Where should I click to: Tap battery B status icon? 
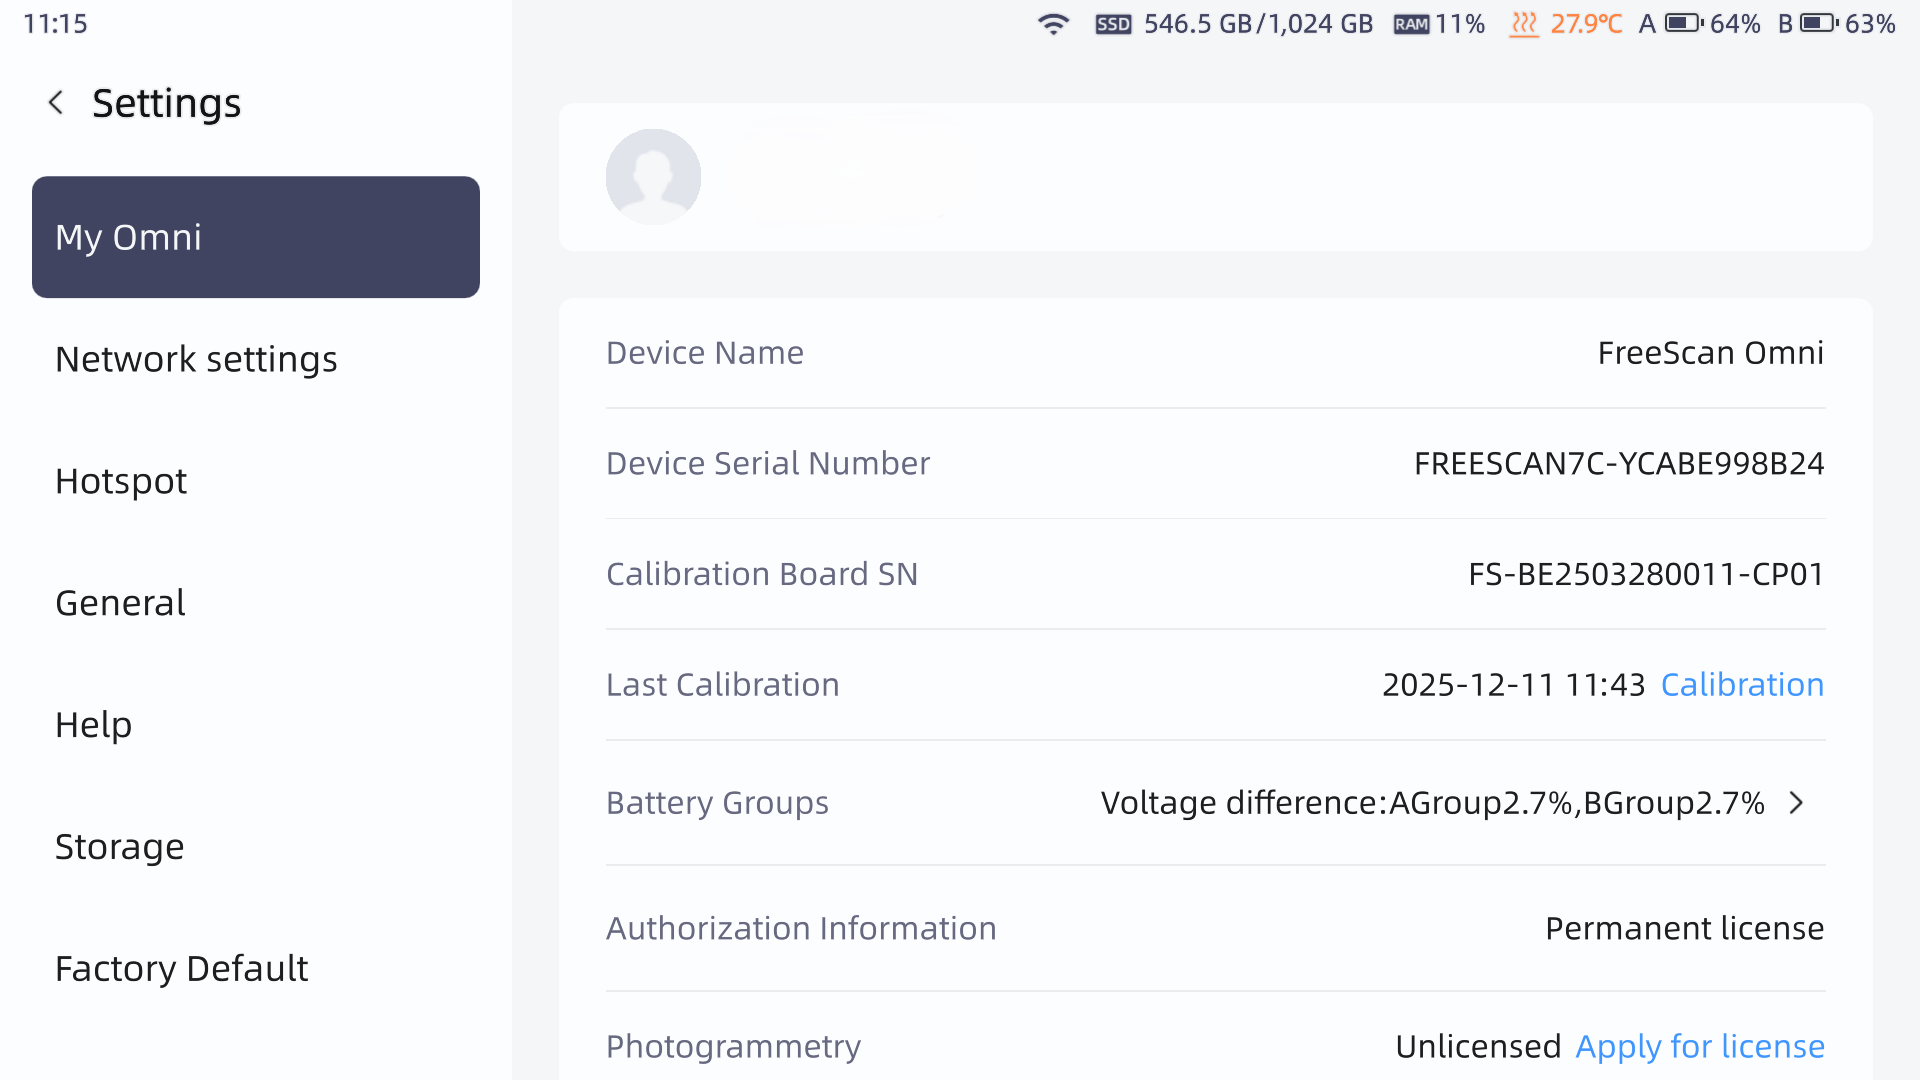tap(1819, 23)
